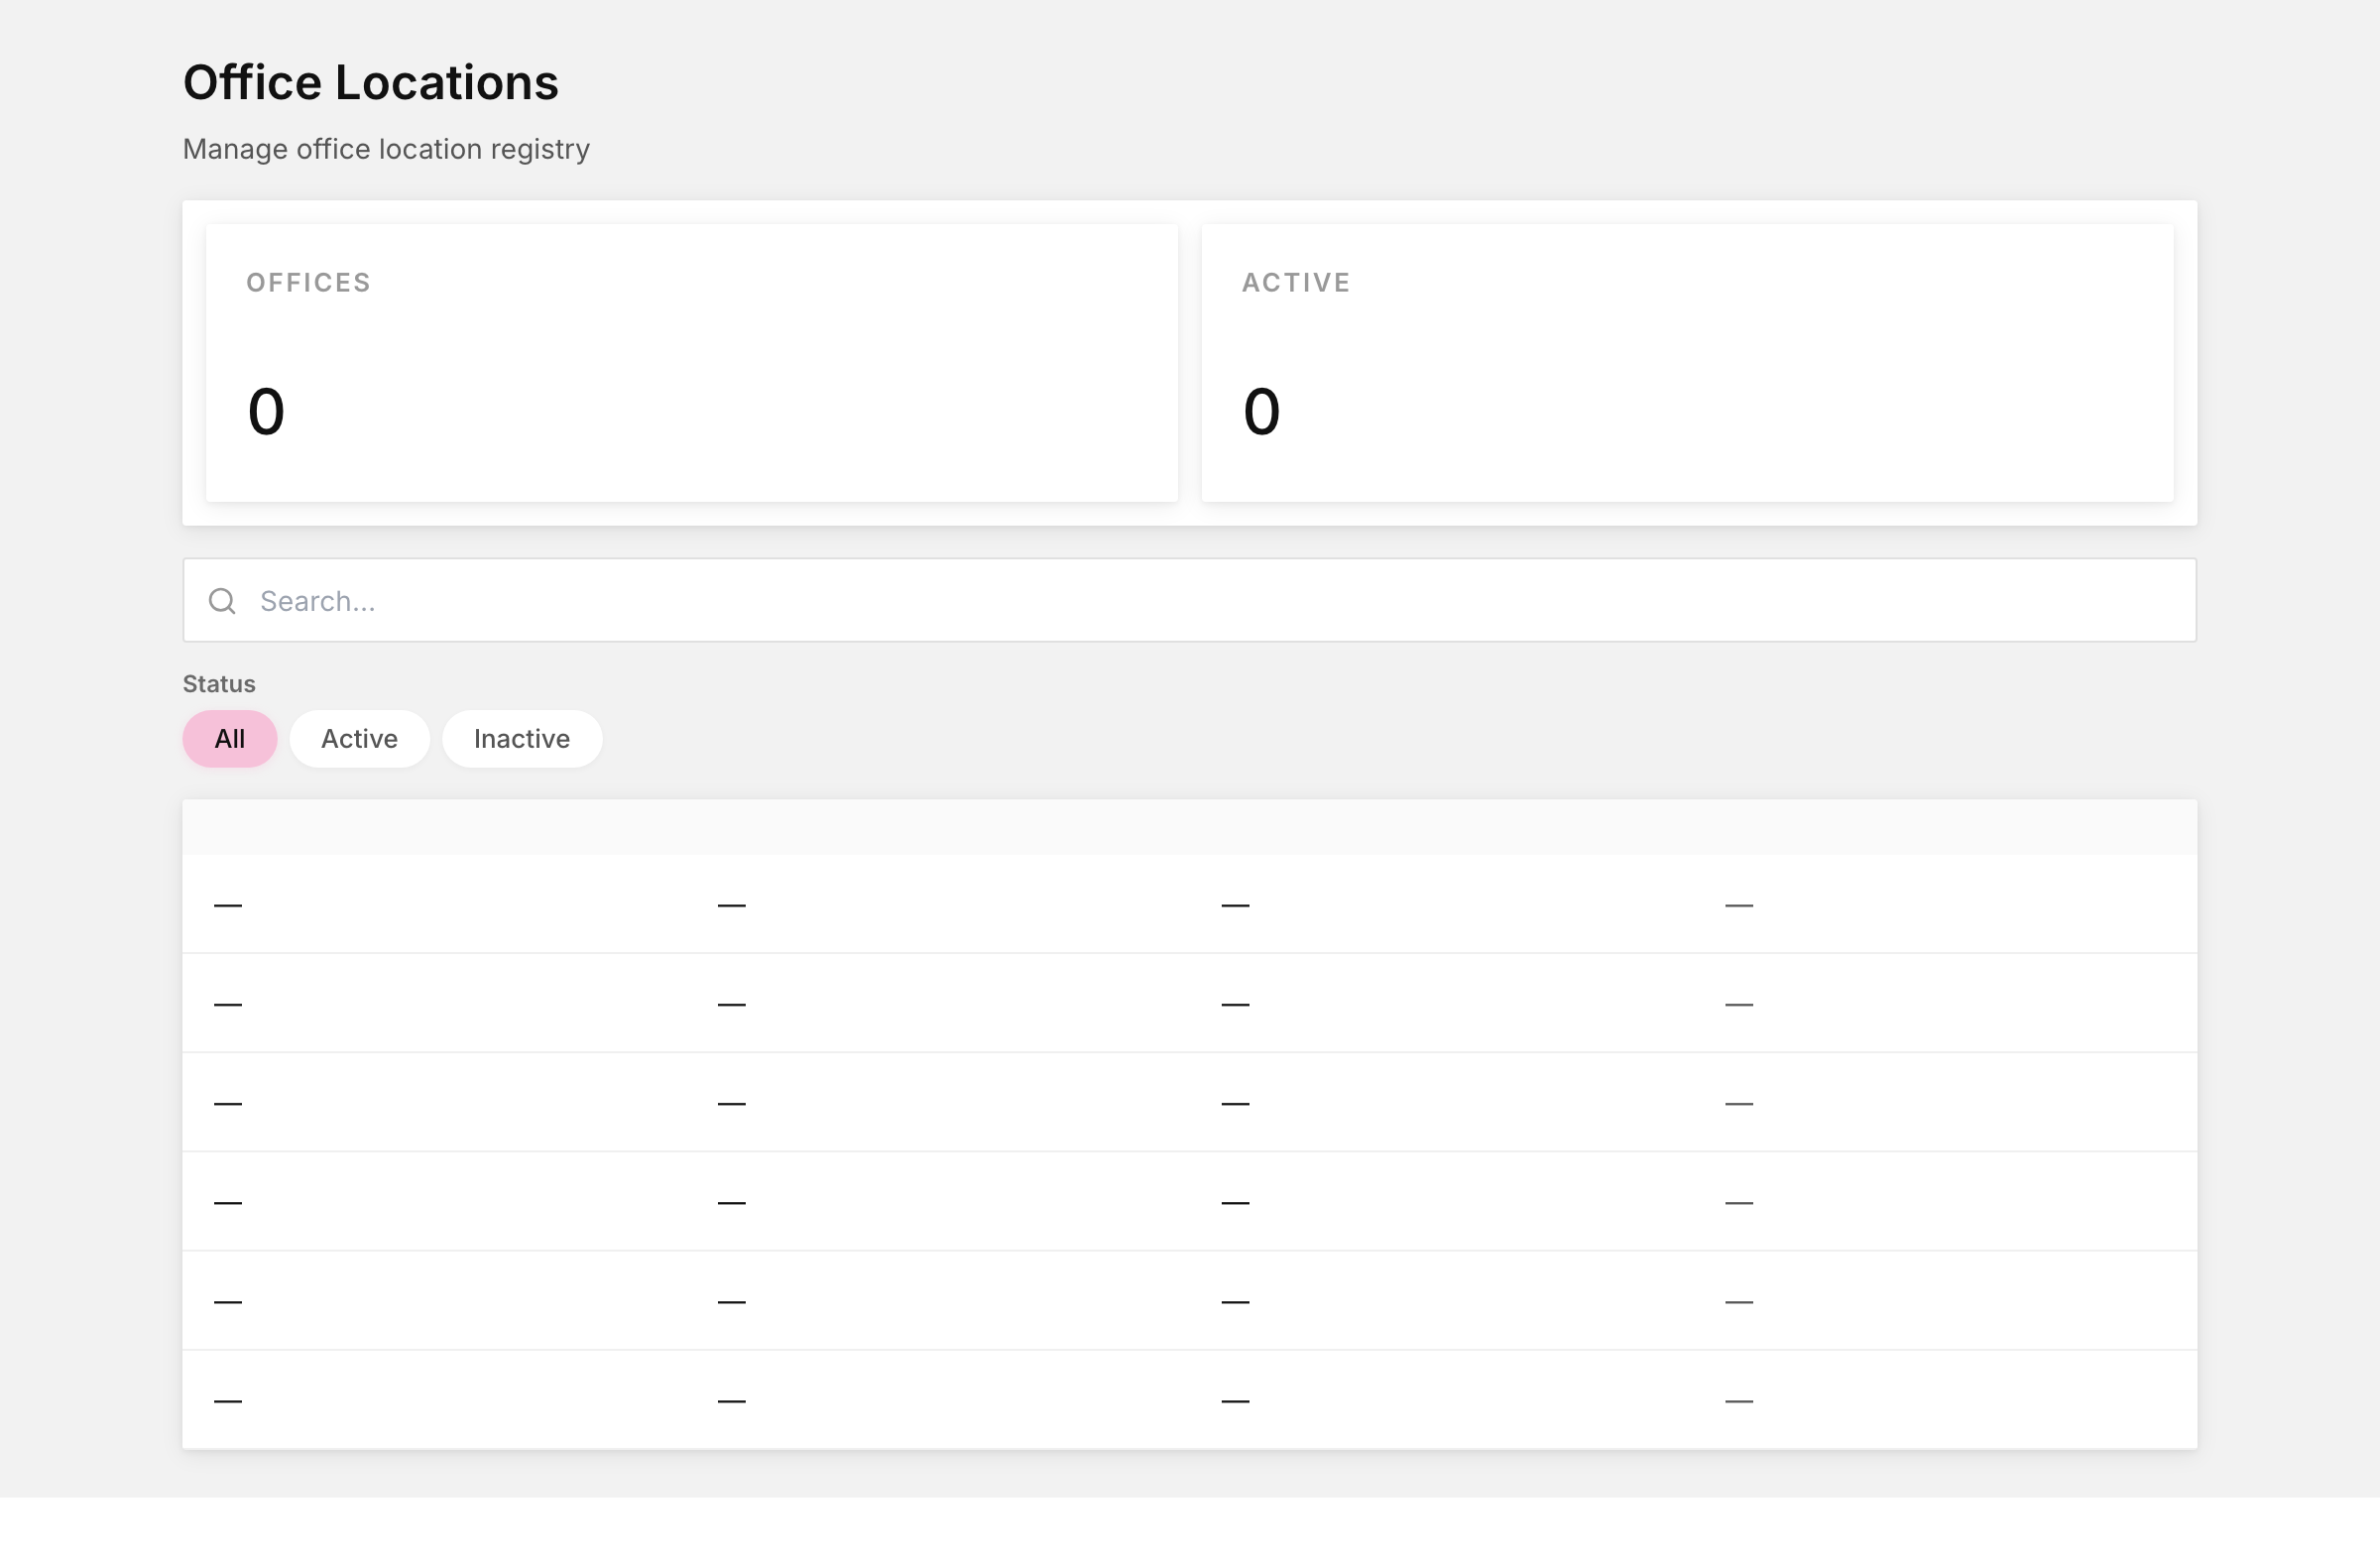2380x1563 pixels.
Task: Open the ACTIVE stat card
Action: pyautogui.click(x=1687, y=363)
